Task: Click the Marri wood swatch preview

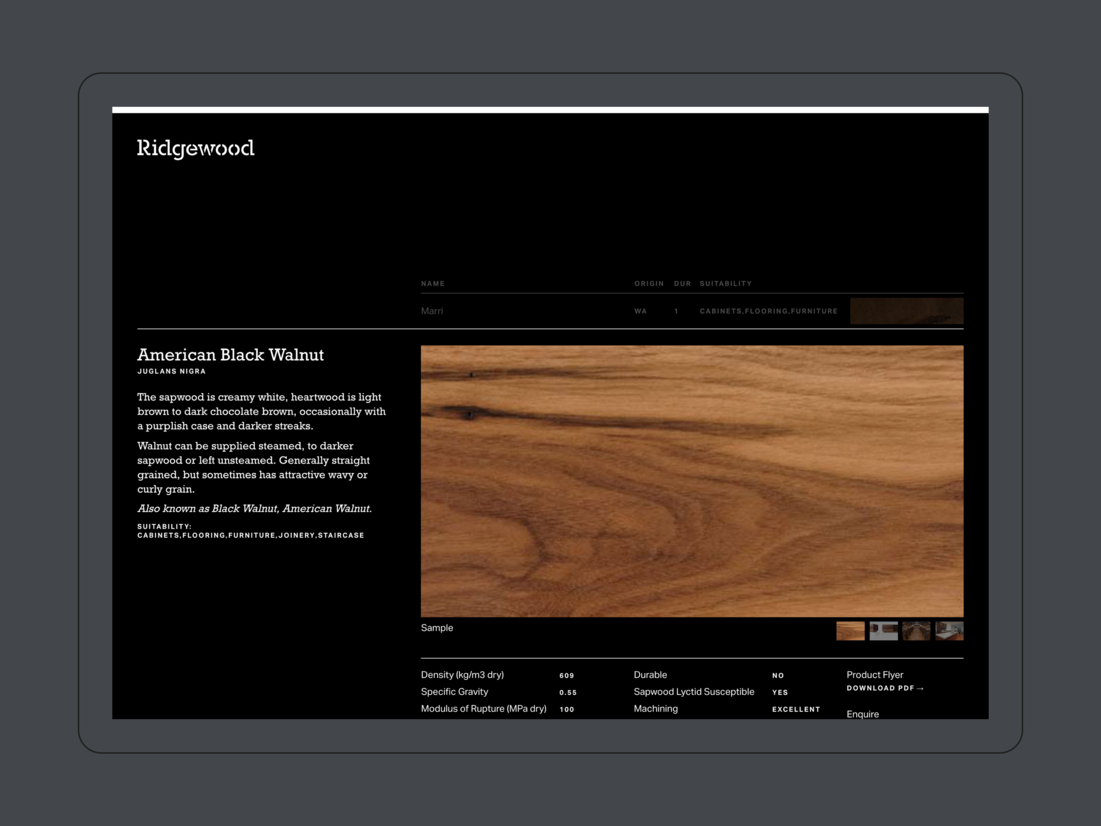Action: 906,311
